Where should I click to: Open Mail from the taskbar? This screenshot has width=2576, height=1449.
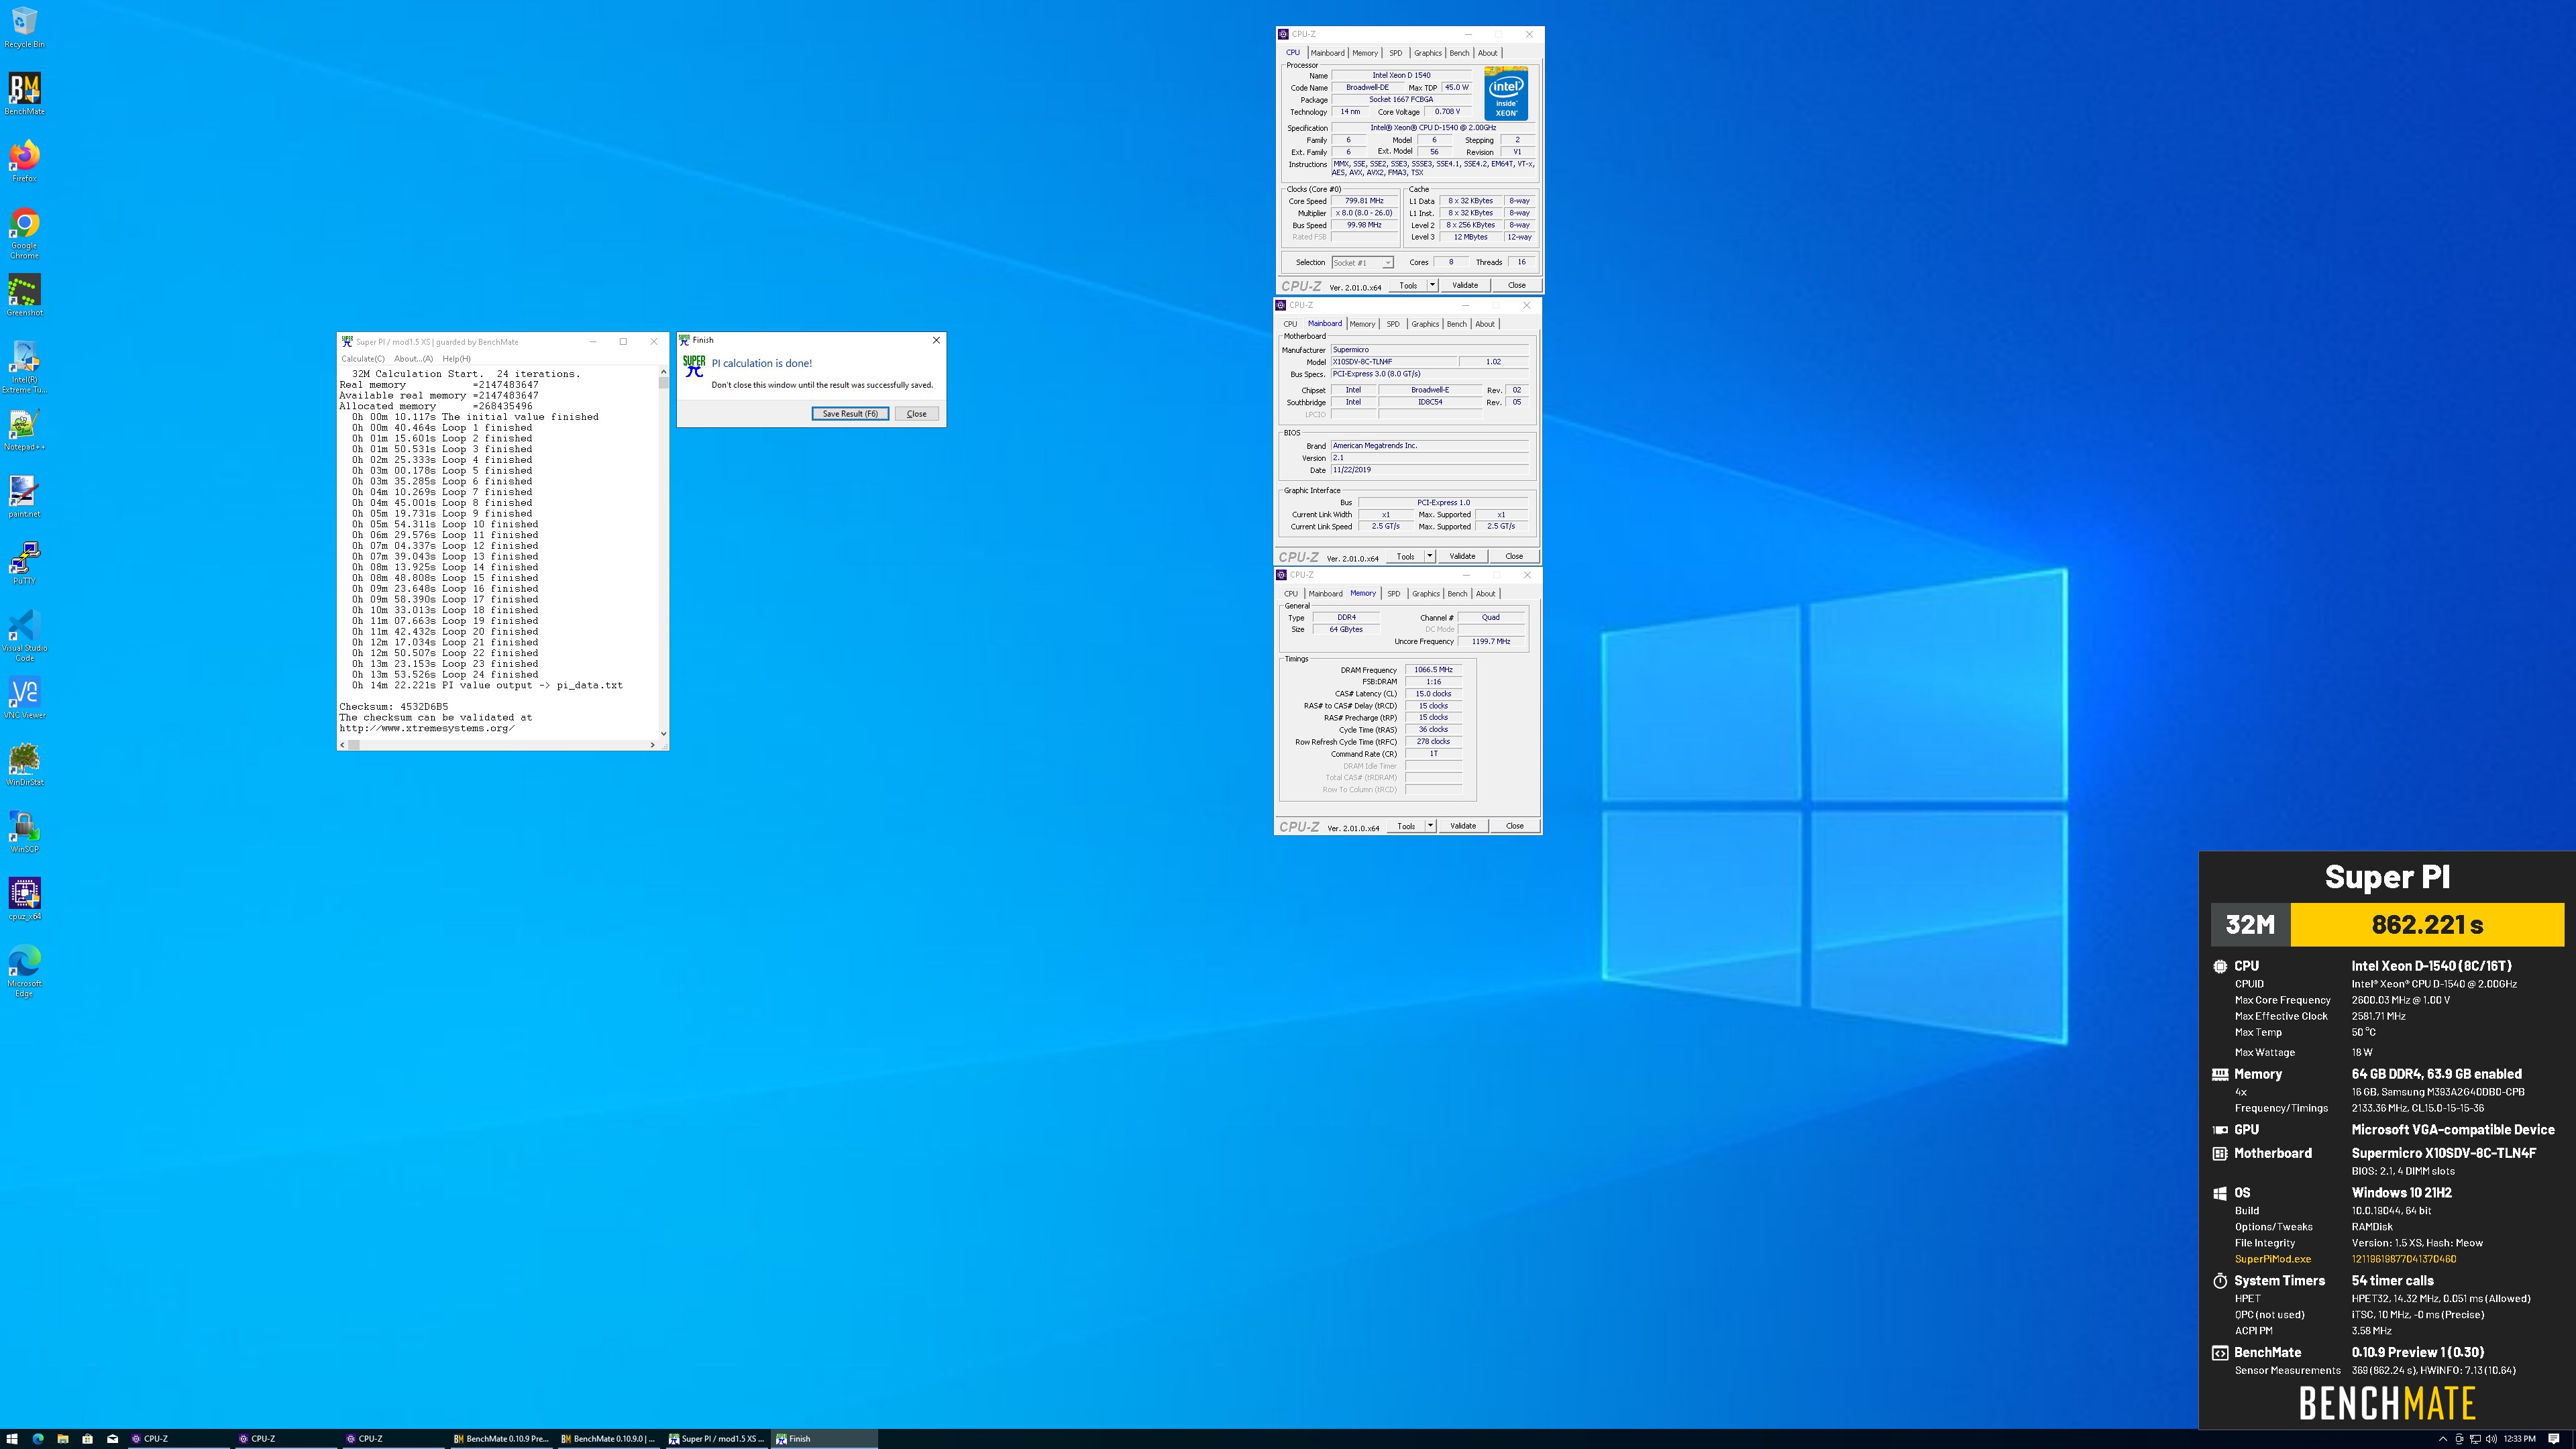pos(112,1439)
